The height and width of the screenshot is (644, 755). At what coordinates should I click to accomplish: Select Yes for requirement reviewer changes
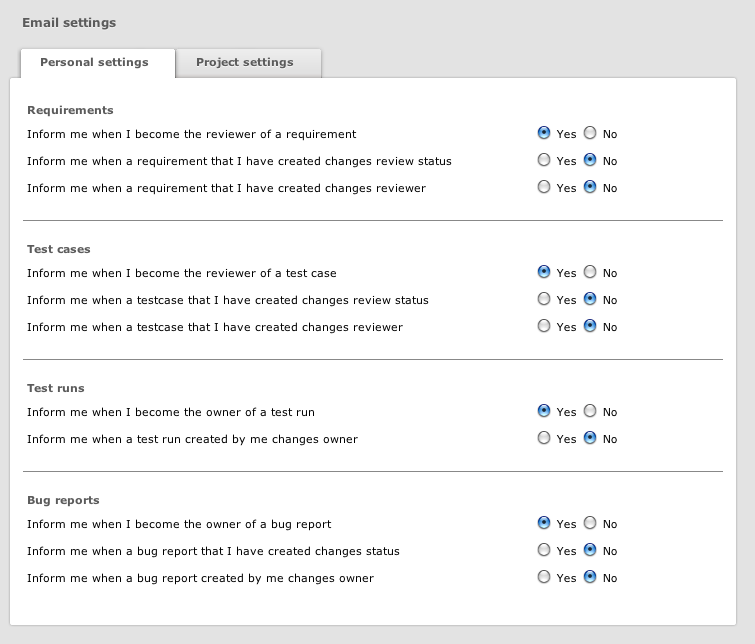click(x=544, y=187)
